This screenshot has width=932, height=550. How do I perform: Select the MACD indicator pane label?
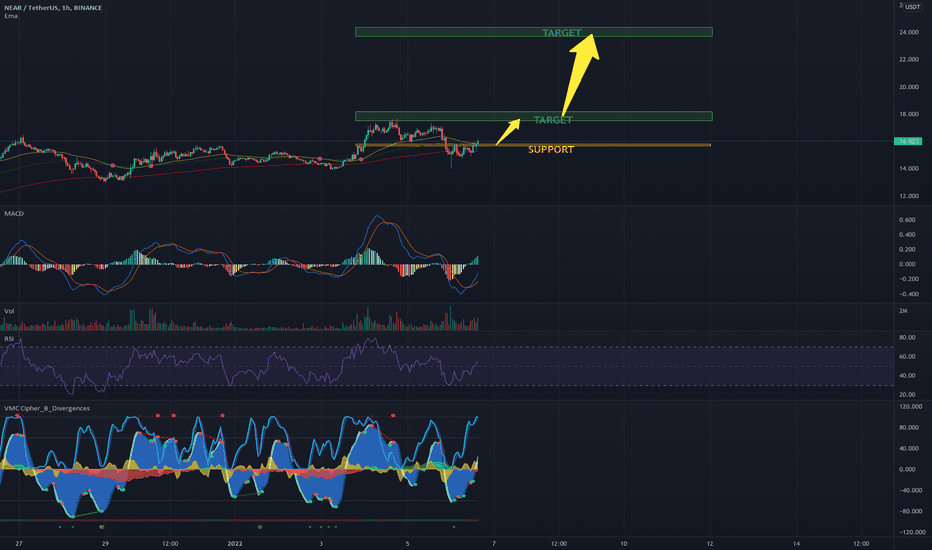pos(14,213)
